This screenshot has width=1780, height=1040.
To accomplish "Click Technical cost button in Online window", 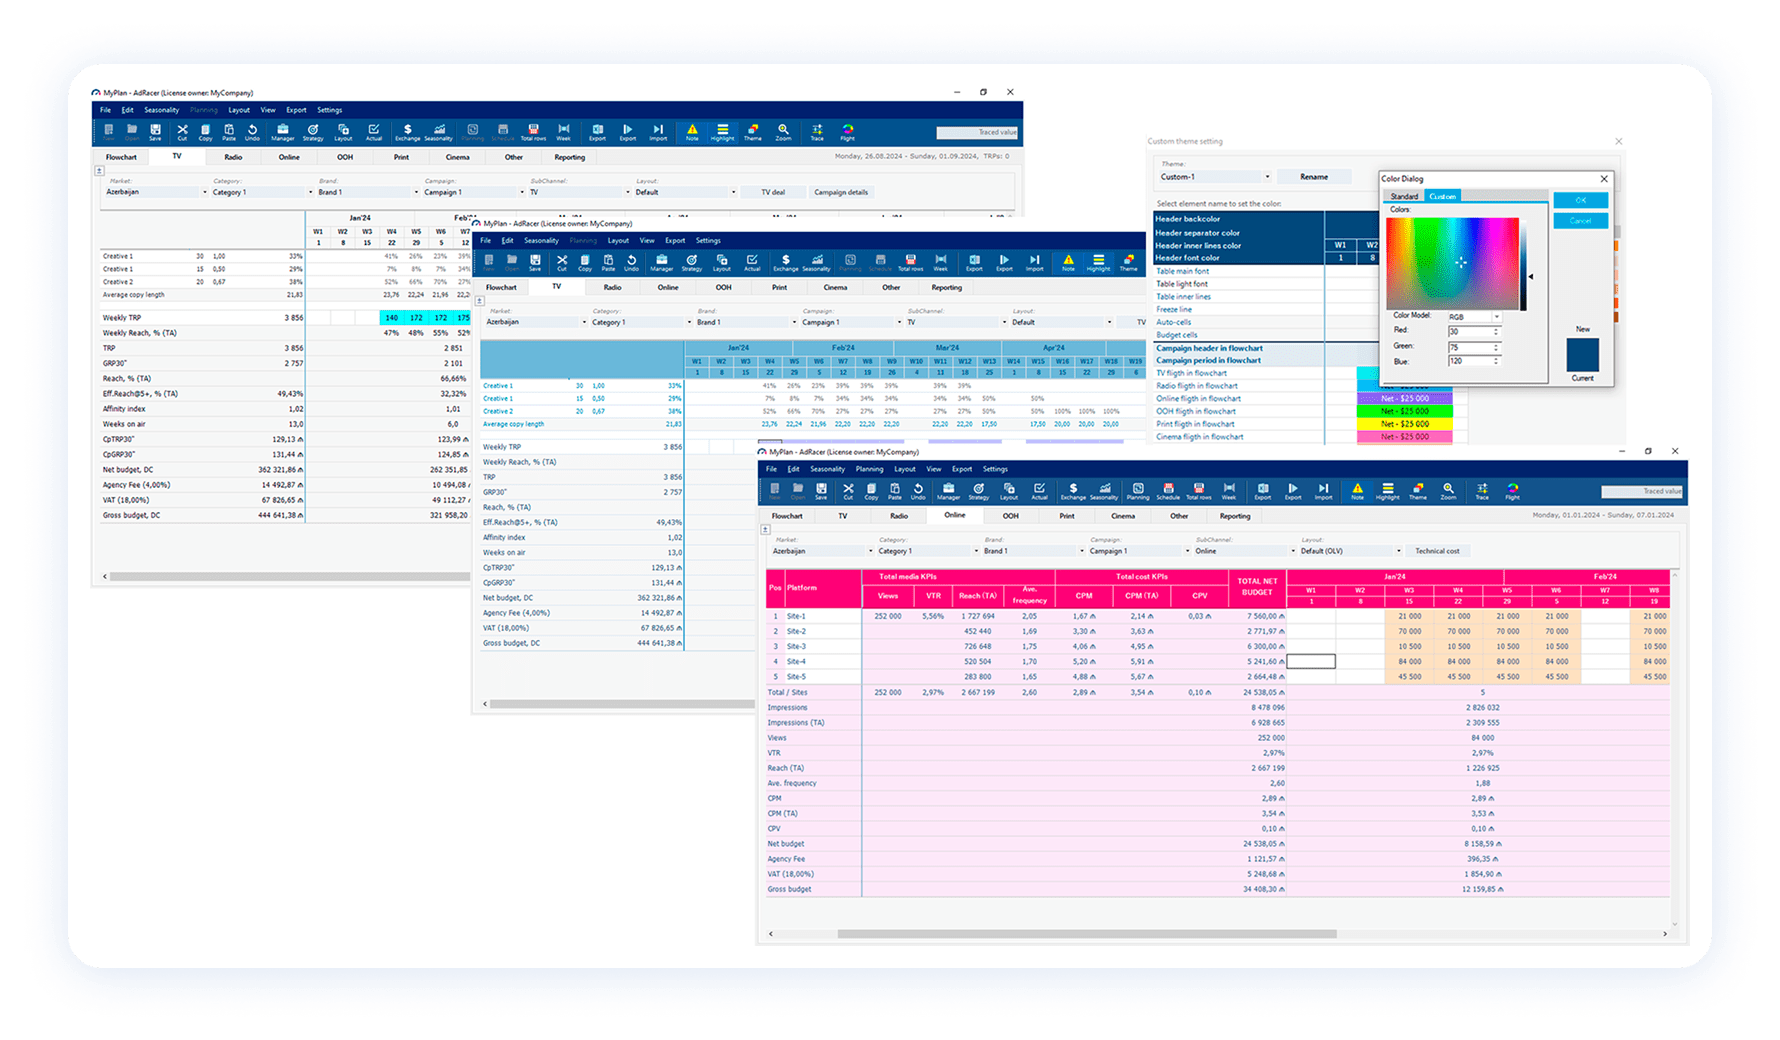I will [1437, 551].
